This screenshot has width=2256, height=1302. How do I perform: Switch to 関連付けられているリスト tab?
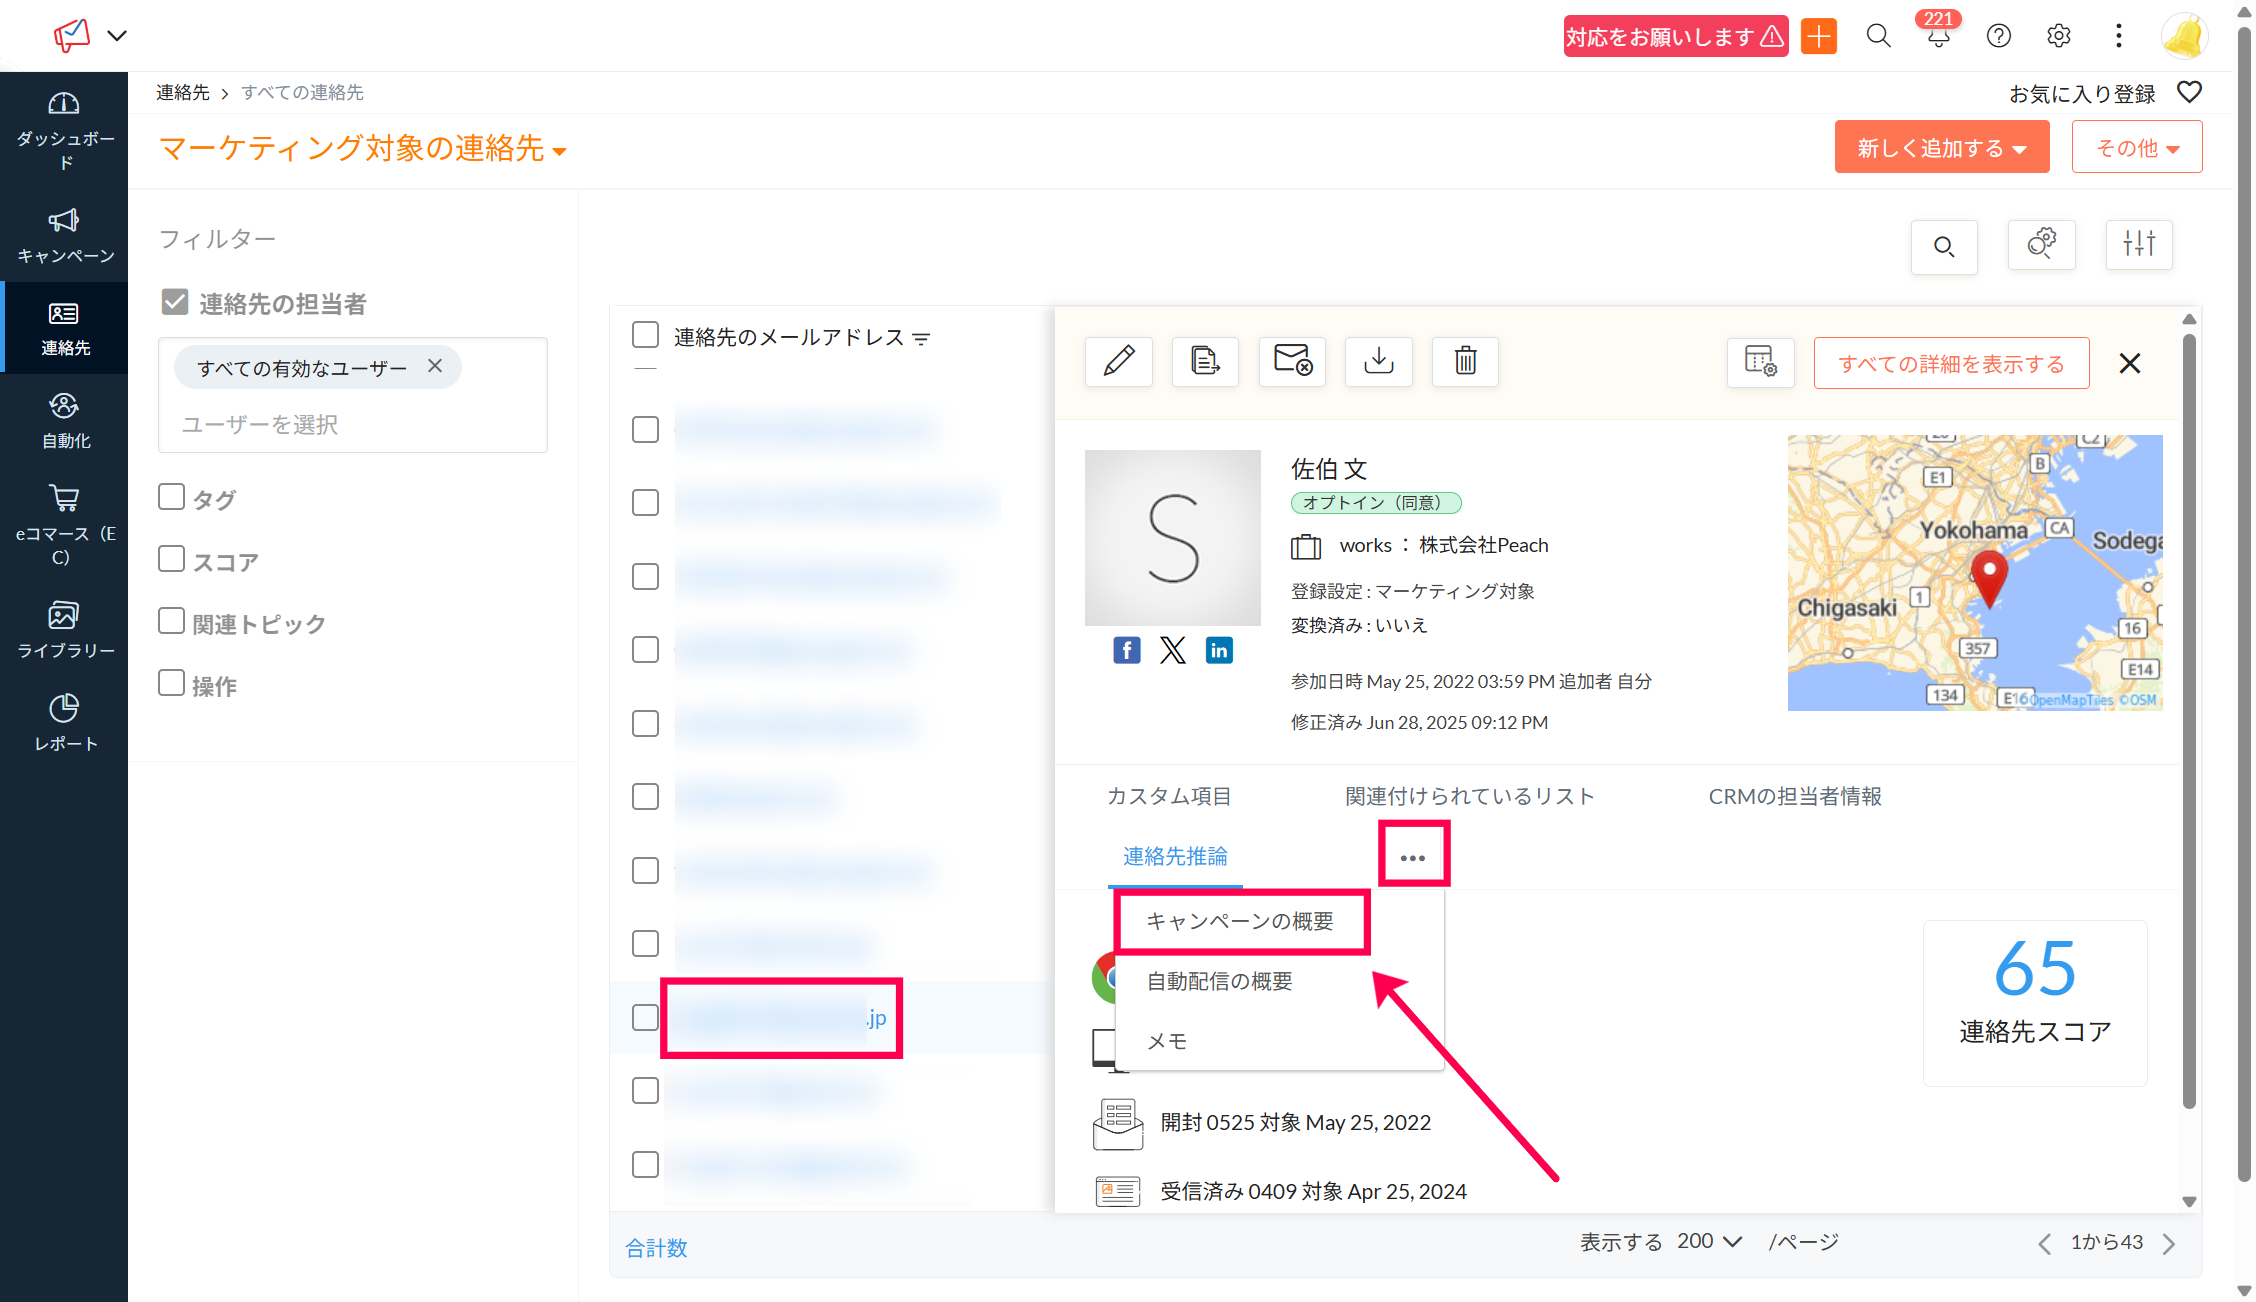click(x=1469, y=796)
